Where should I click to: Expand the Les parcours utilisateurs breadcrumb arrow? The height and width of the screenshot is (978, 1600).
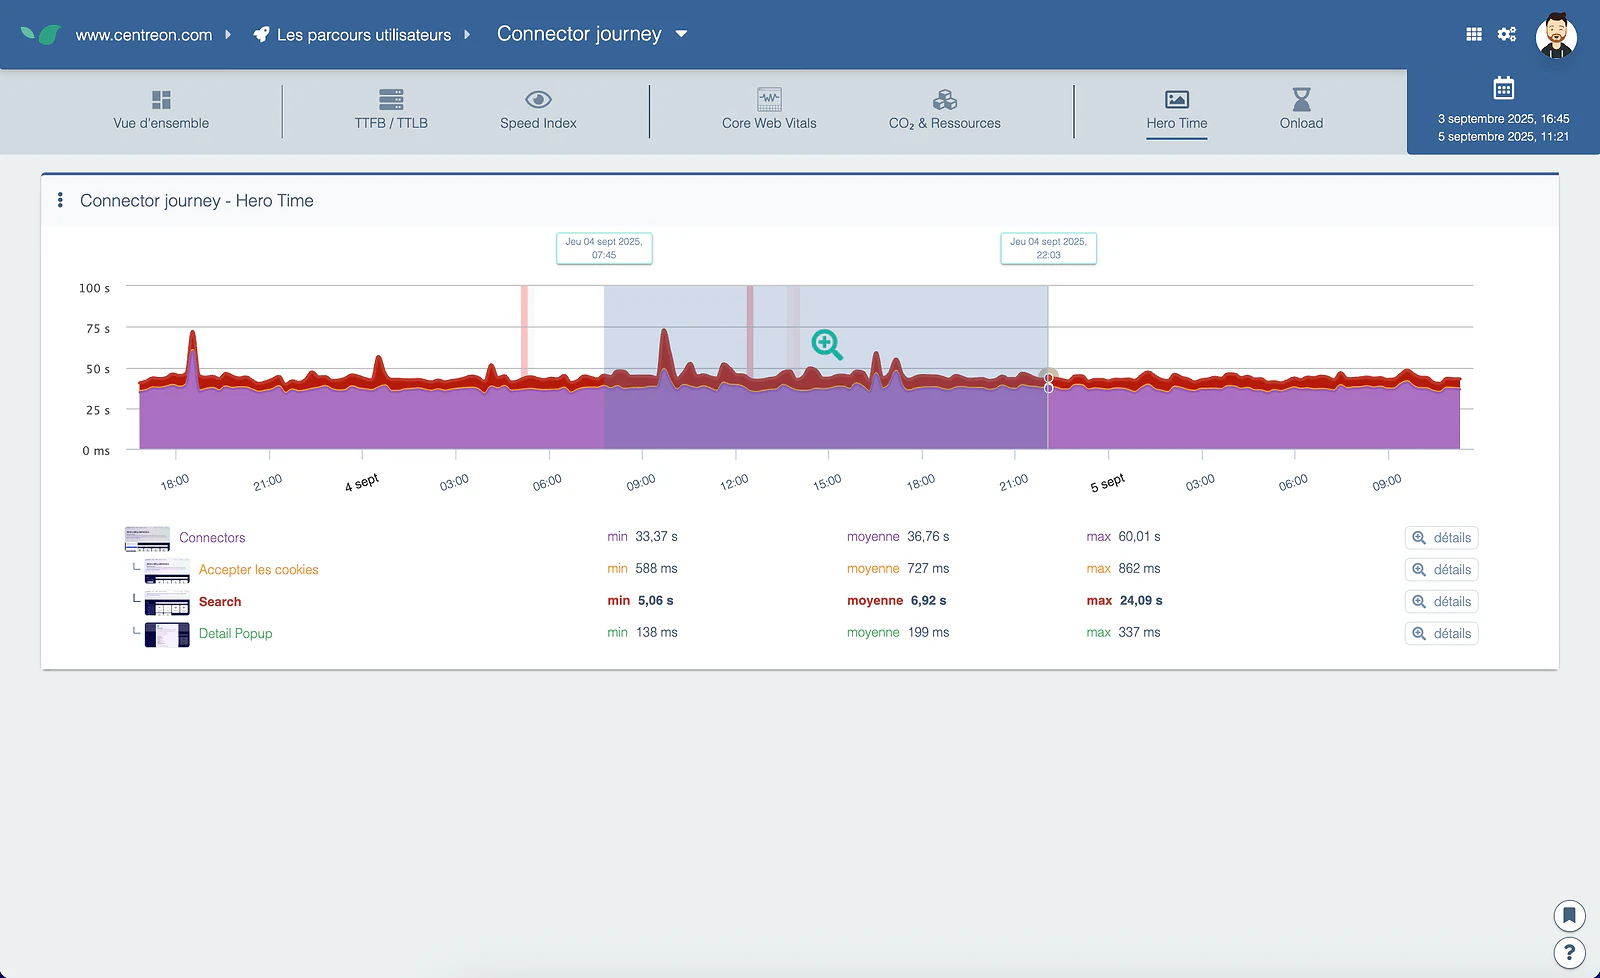point(466,35)
